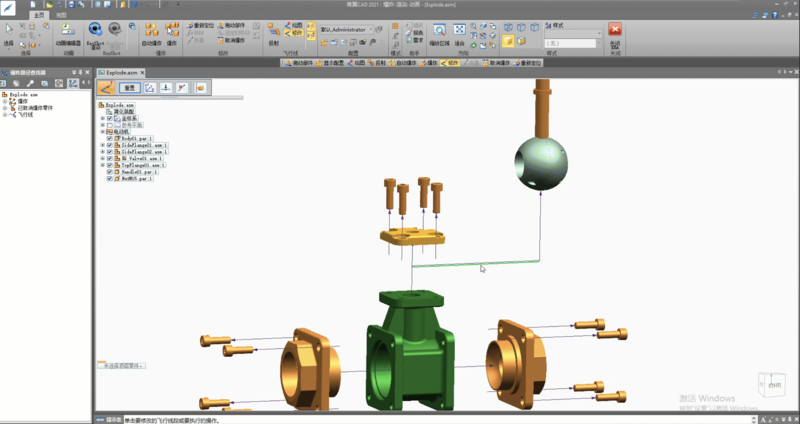Select the shaded with edges view style cube
This screenshot has width=800, height=424.
tap(521, 41)
